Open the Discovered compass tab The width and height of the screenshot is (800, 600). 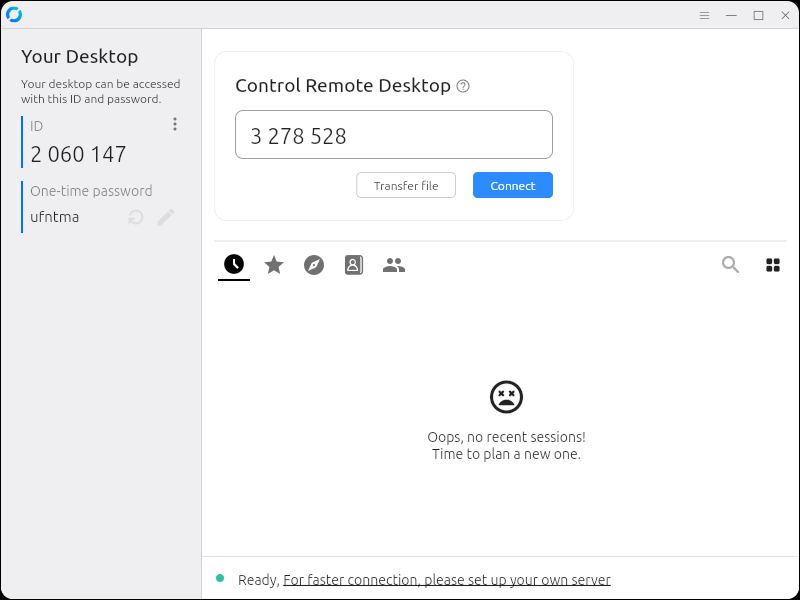314,265
